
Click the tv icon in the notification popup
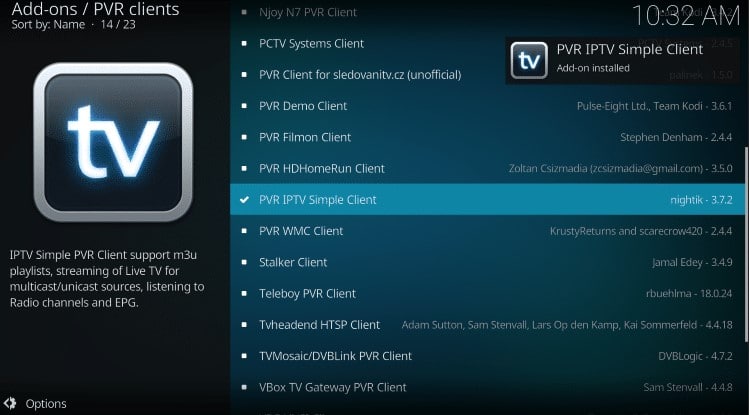[x=529, y=60]
